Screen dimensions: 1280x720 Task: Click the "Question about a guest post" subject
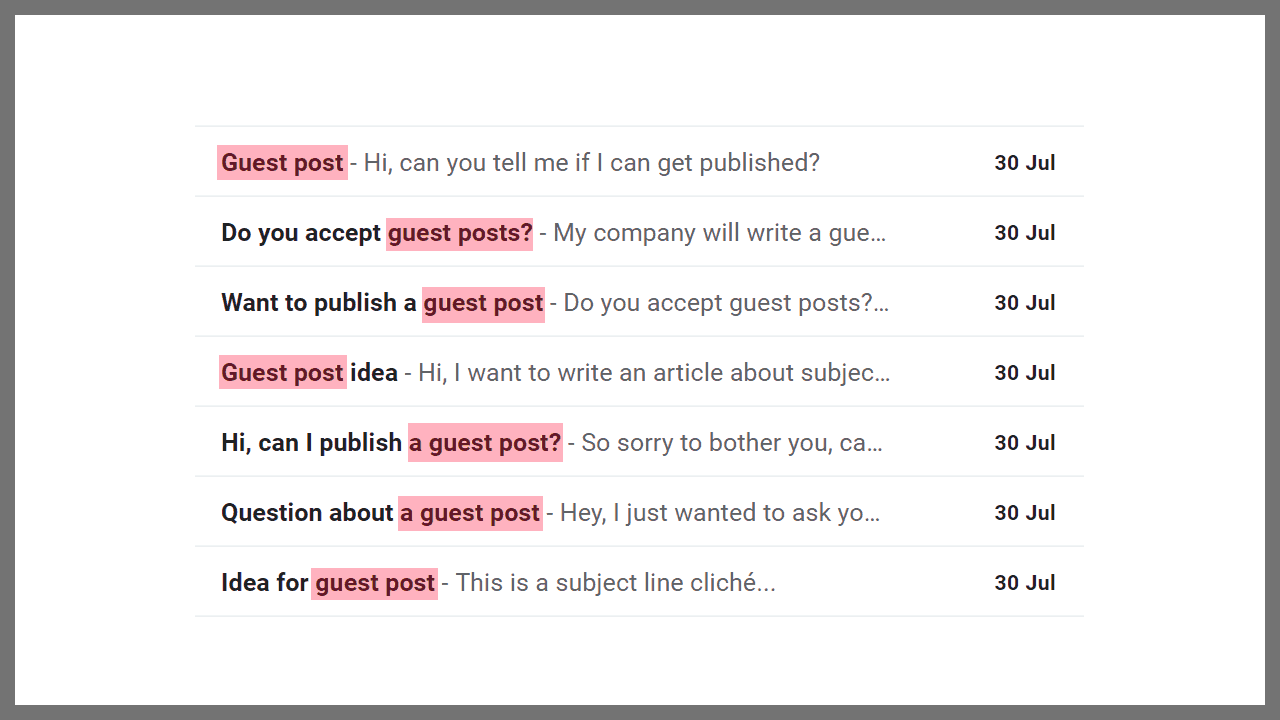(380, 513)
